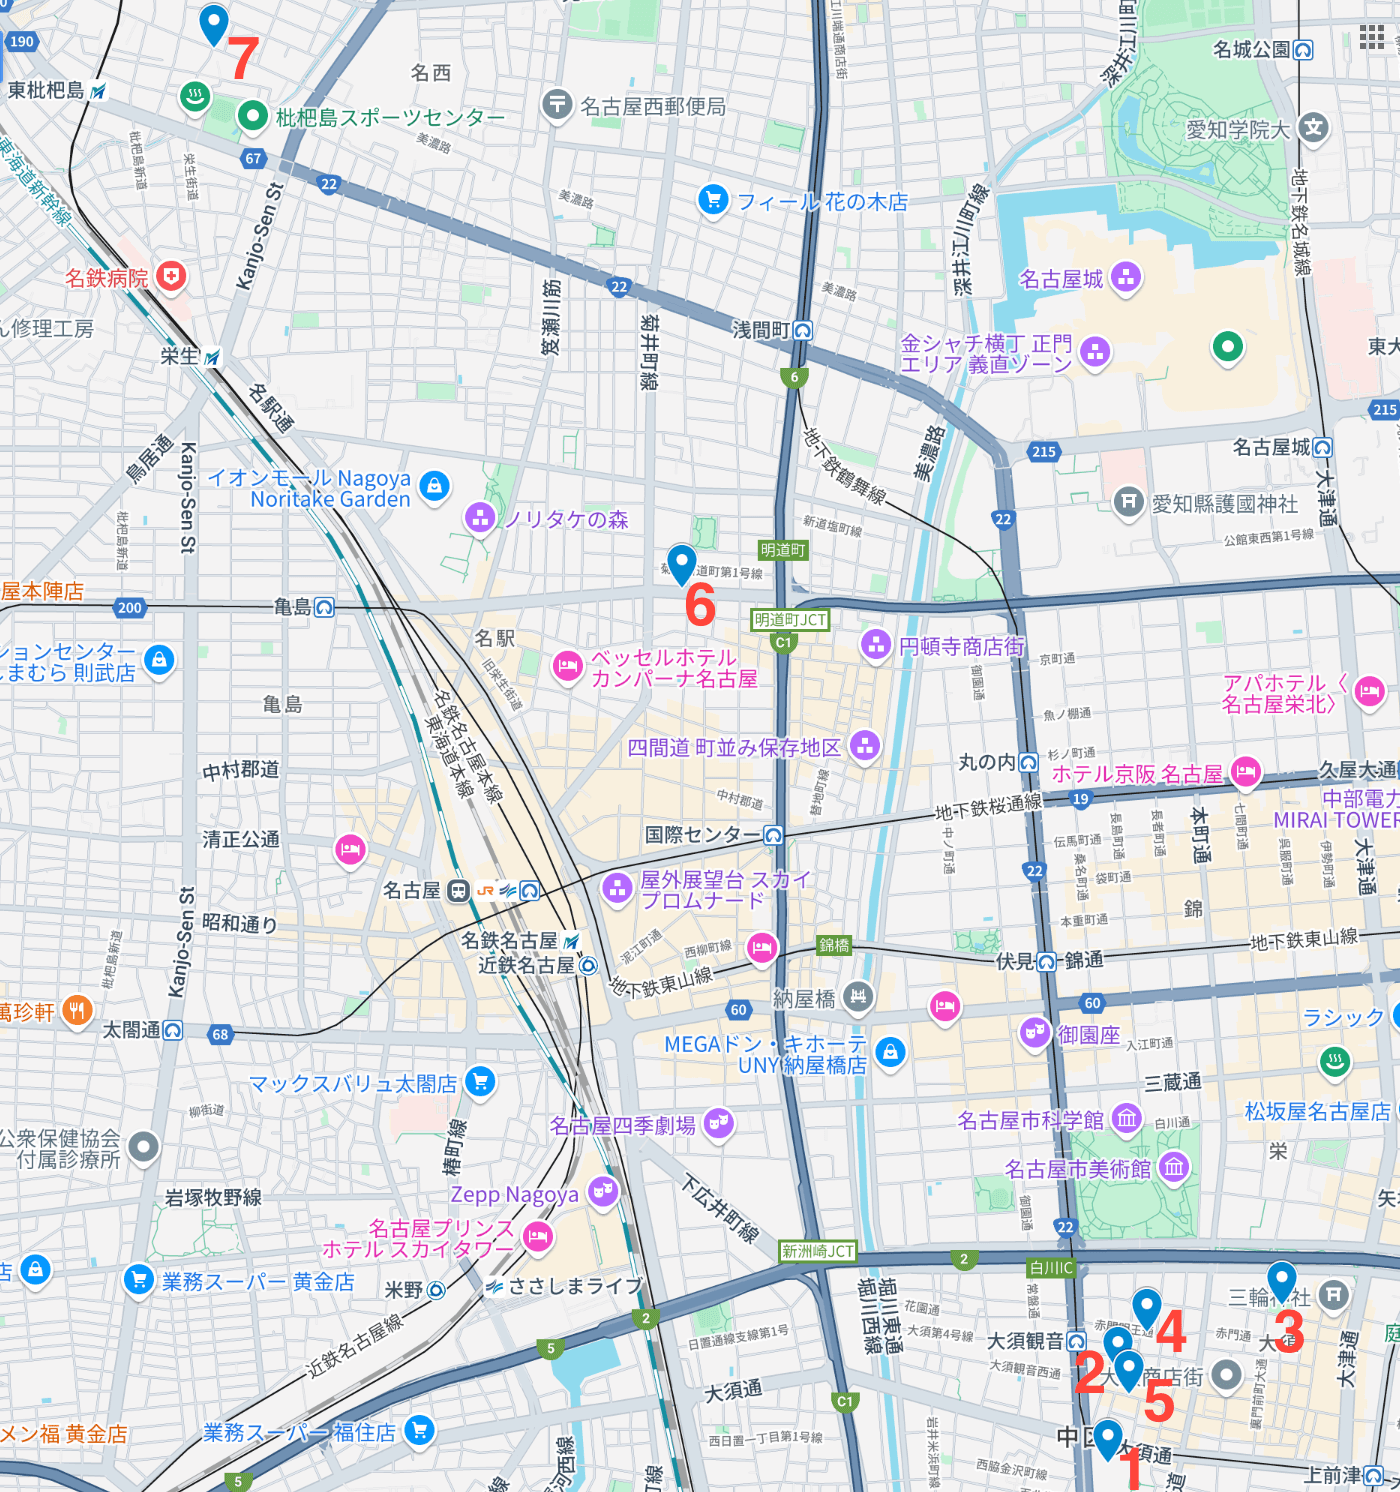Image resolution: width=1400 pixels, height=1492 pixels.
Task: Select the イオンモール Nagoya Noritake Garden icon
Action: point(434,487)
